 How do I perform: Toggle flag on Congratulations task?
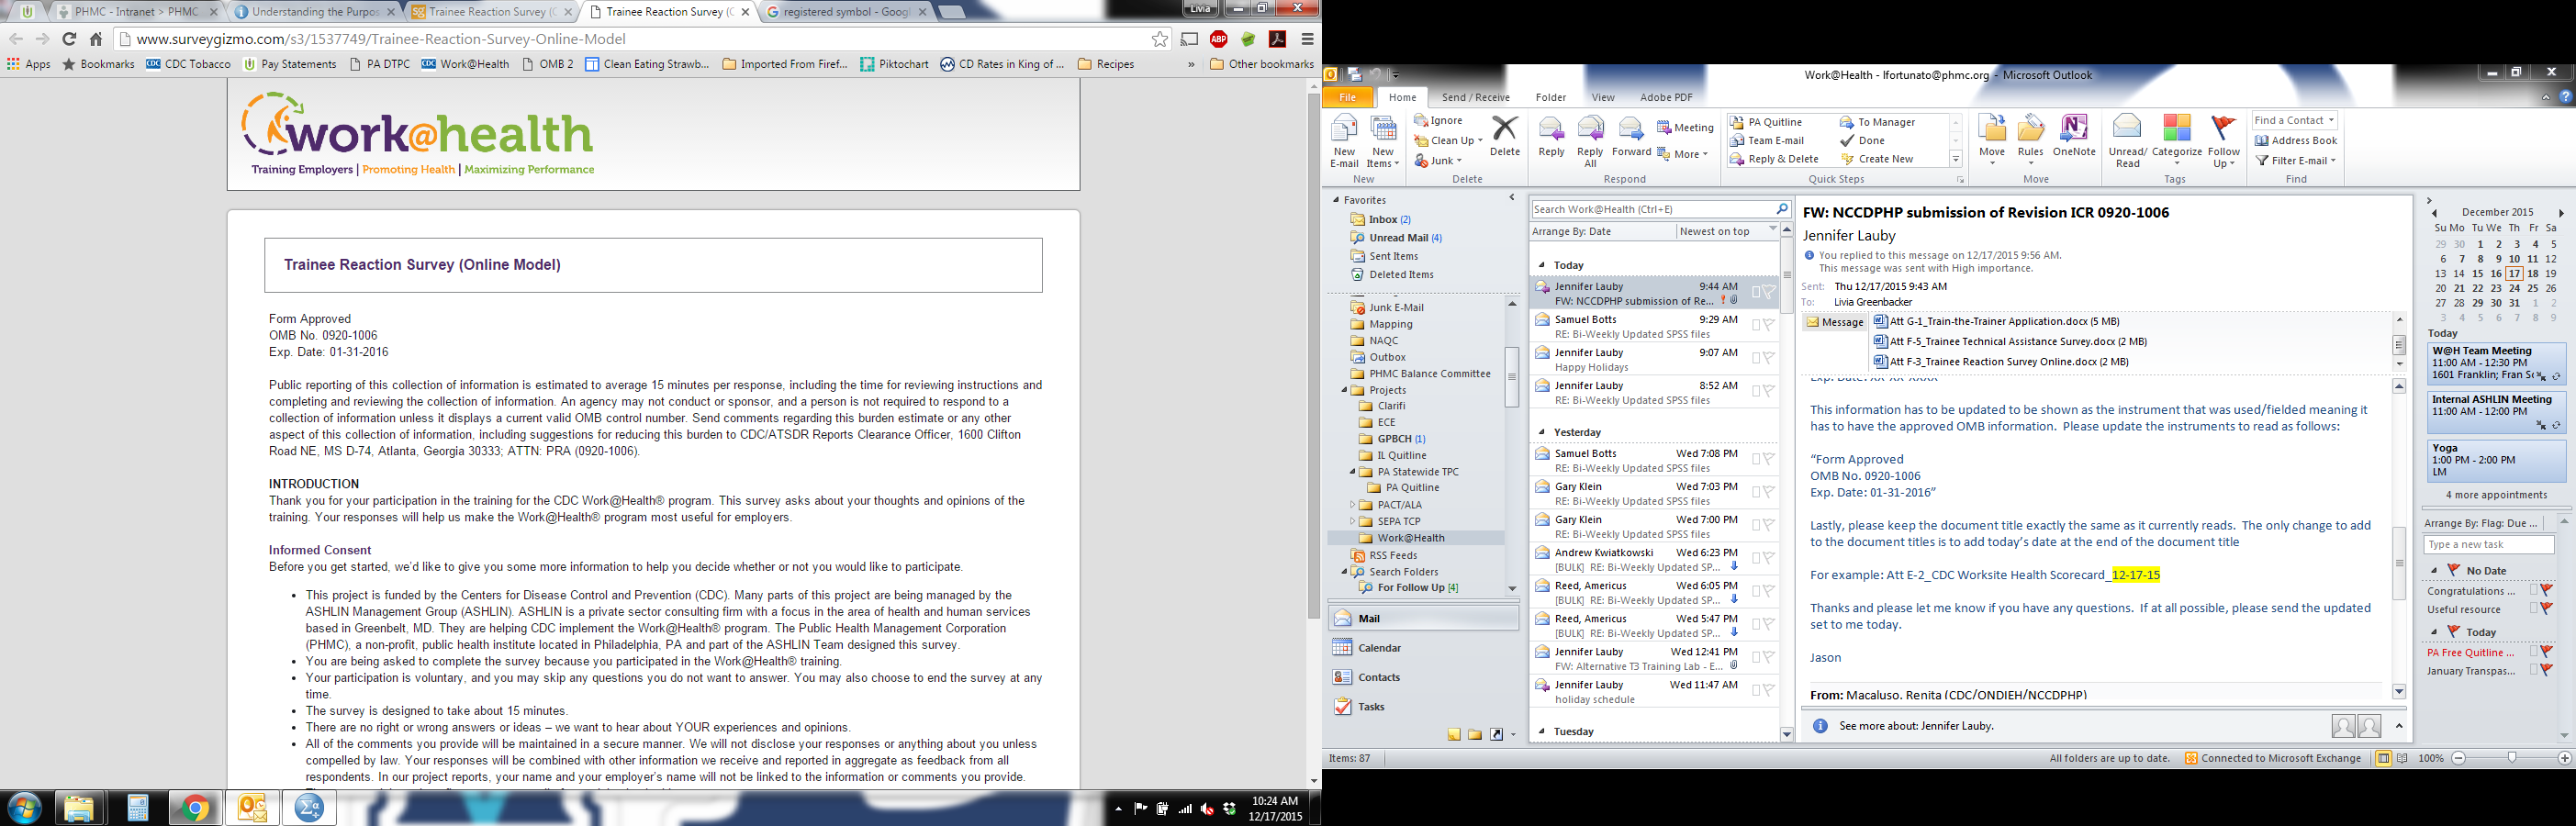[2546, 591]
